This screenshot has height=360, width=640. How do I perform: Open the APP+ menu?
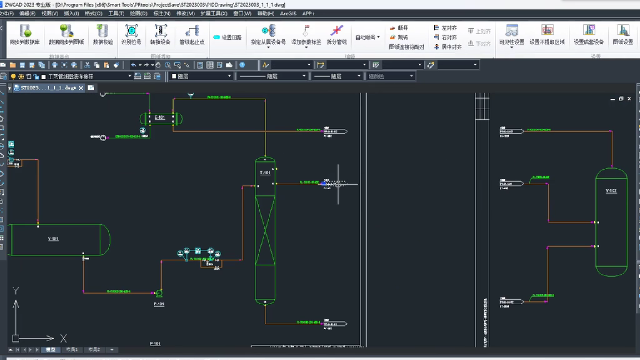point(308,13)
